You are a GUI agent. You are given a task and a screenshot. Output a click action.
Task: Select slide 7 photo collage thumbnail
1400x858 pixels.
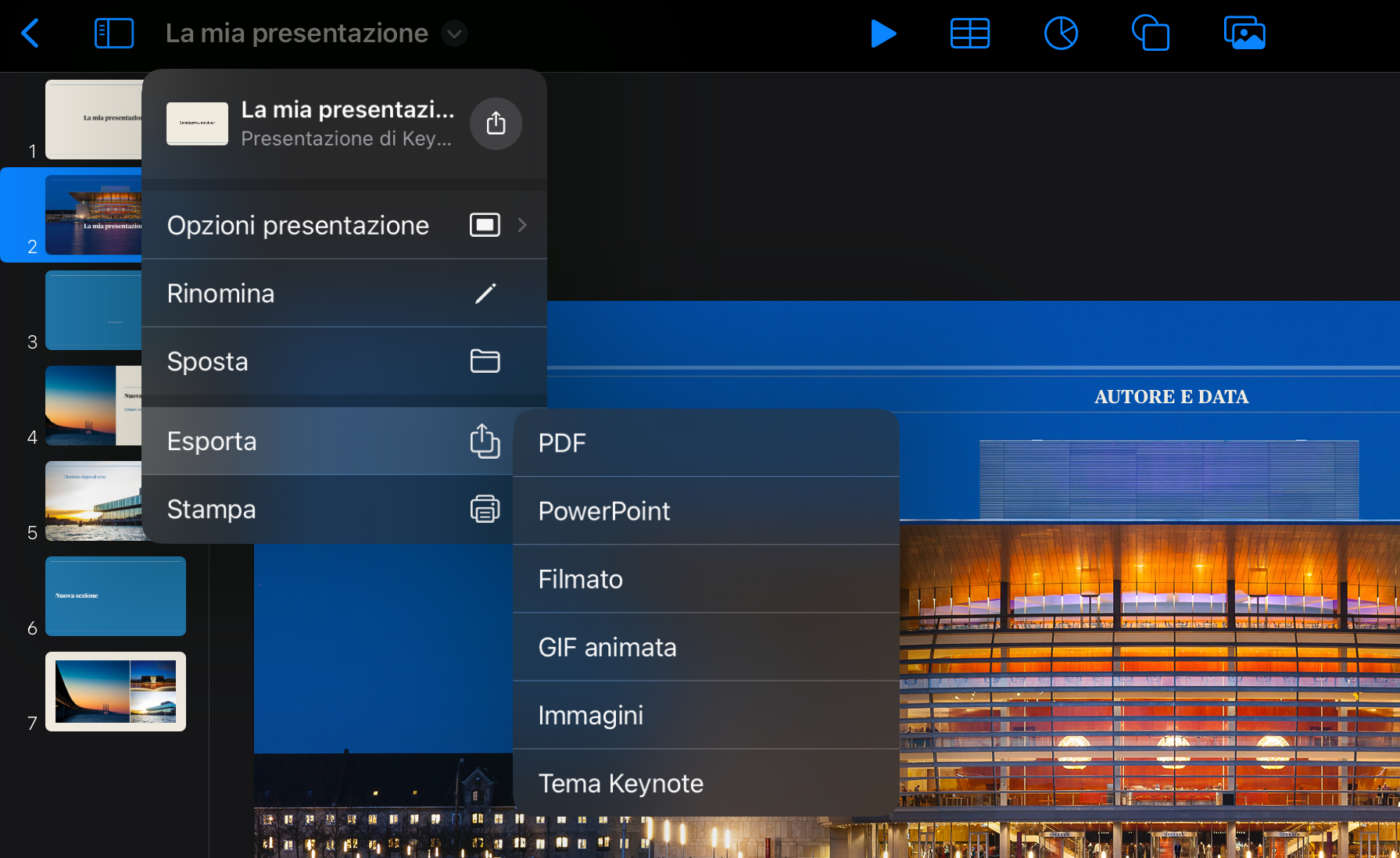116,691
